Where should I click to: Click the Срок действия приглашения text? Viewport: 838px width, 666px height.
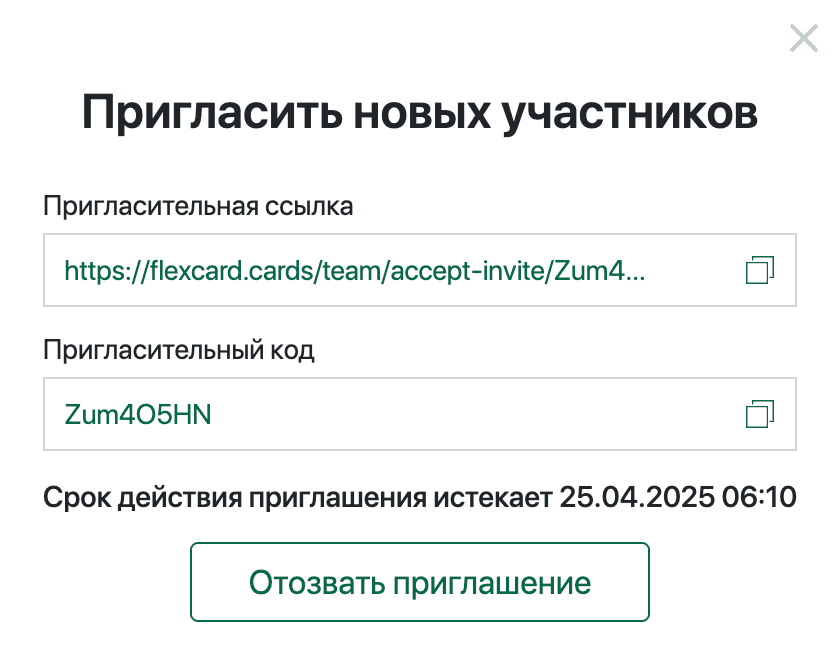tap(235, 498)
